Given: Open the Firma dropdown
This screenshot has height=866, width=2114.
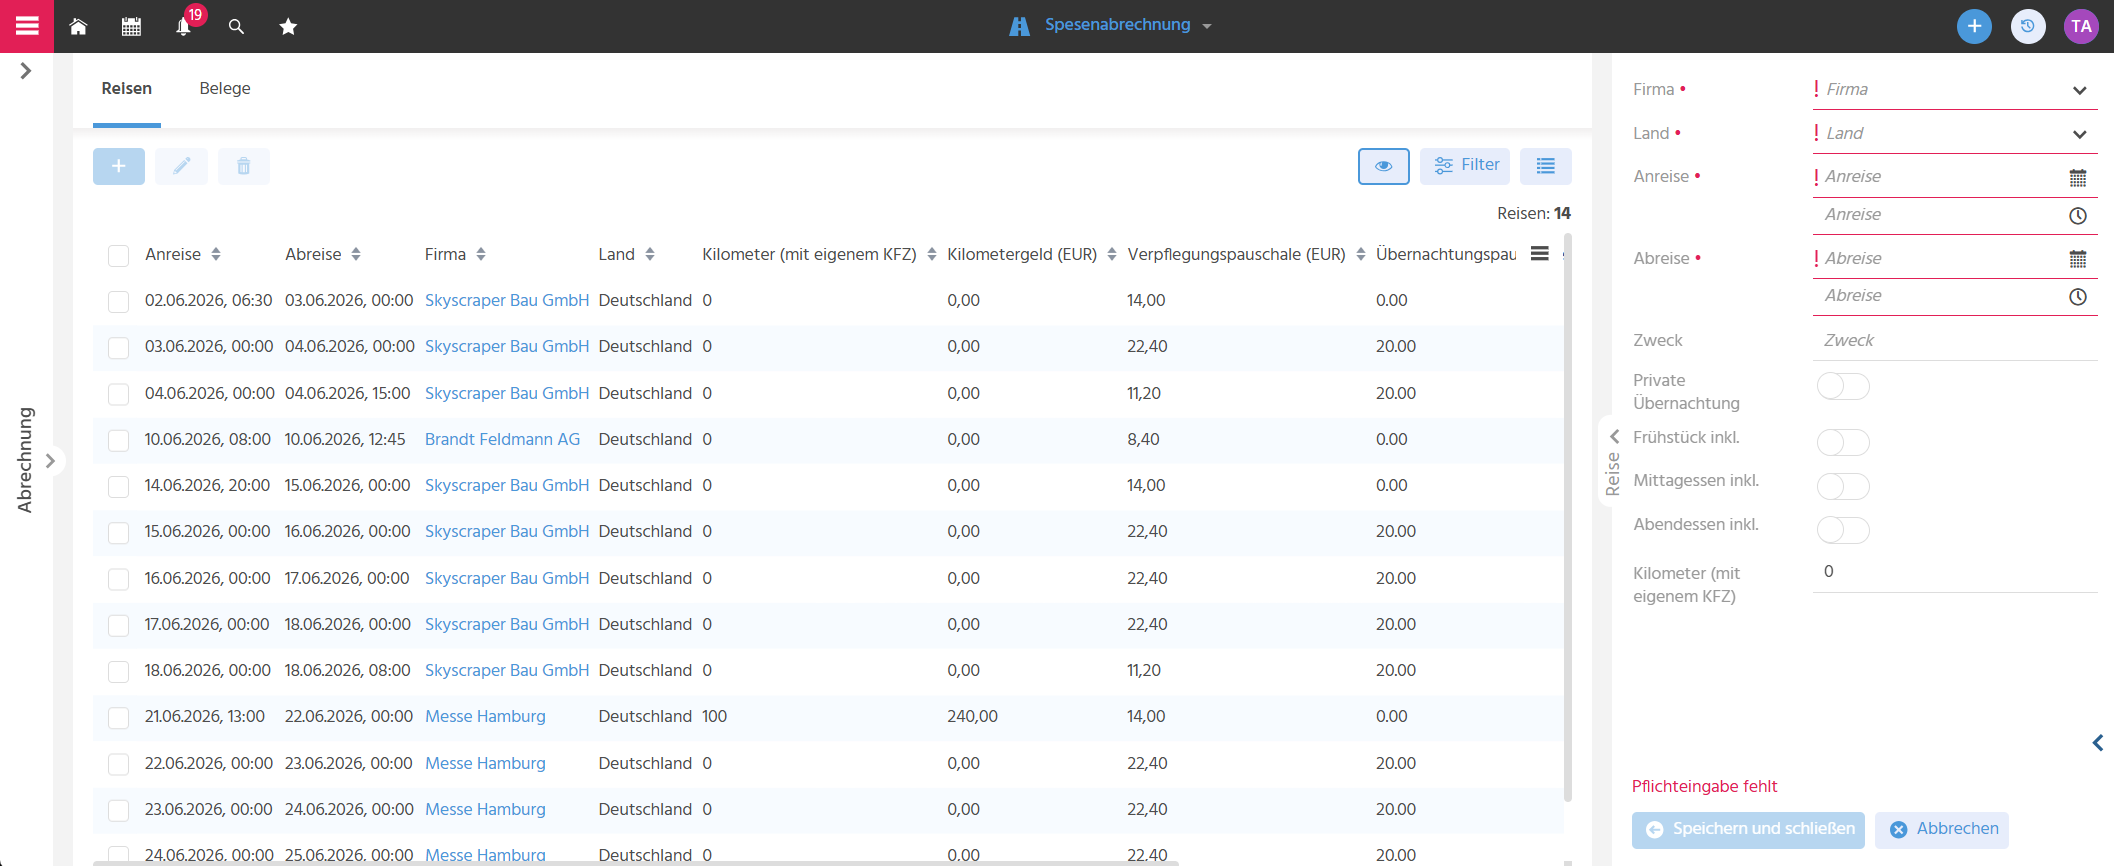Looking at the screenshot, I should pos(1955,89).
